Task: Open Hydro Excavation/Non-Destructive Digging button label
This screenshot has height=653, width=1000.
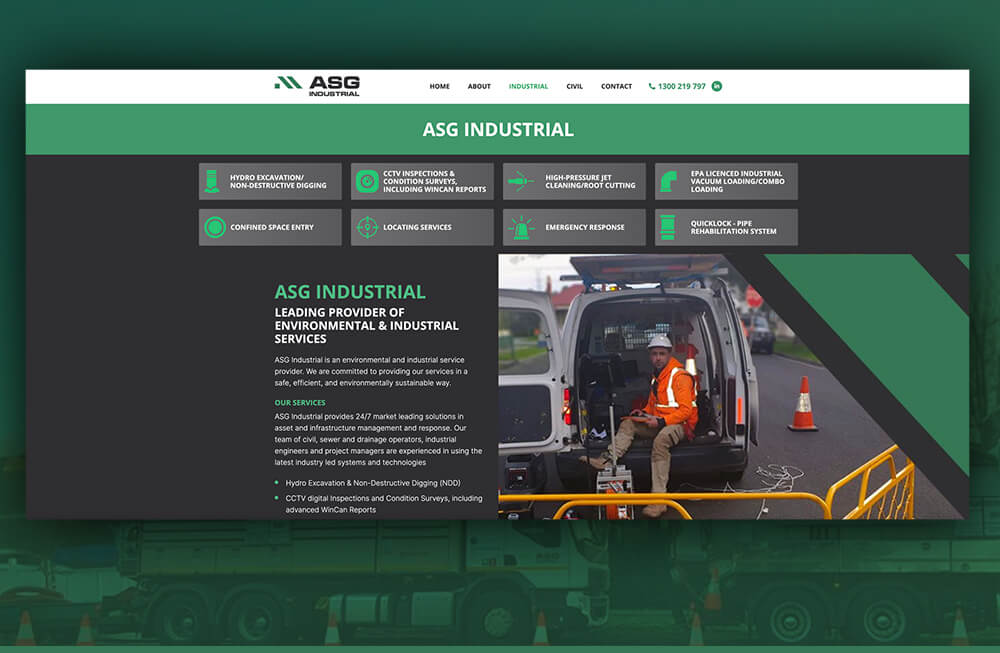Action: (278, 182)
